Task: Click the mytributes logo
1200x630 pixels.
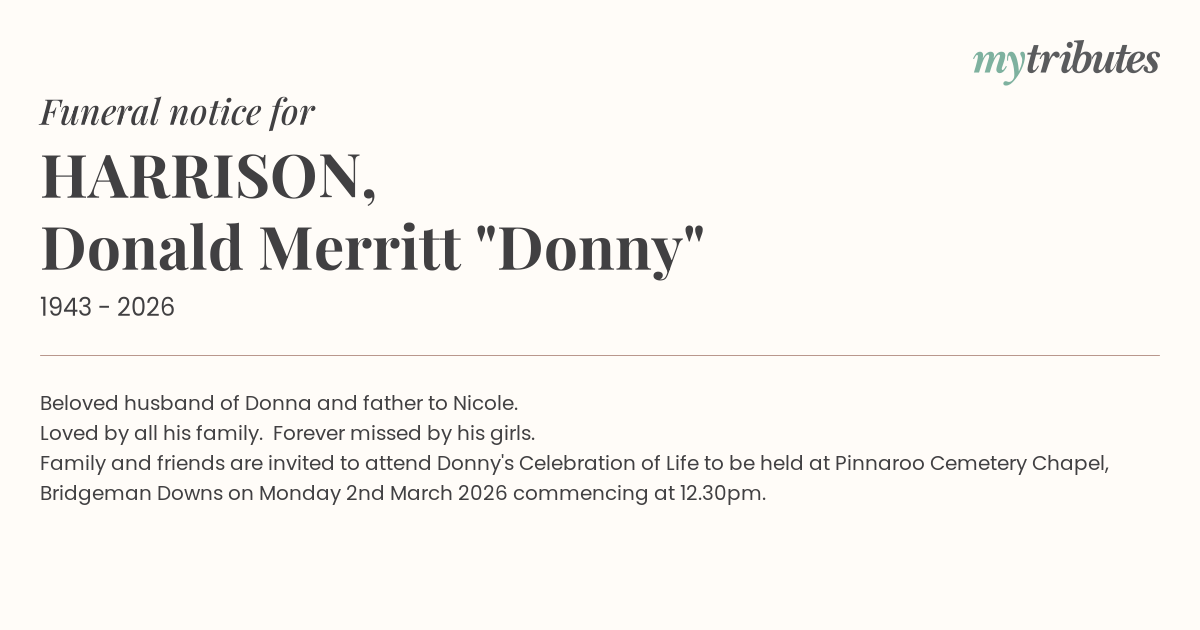Action: point(1066,60)
